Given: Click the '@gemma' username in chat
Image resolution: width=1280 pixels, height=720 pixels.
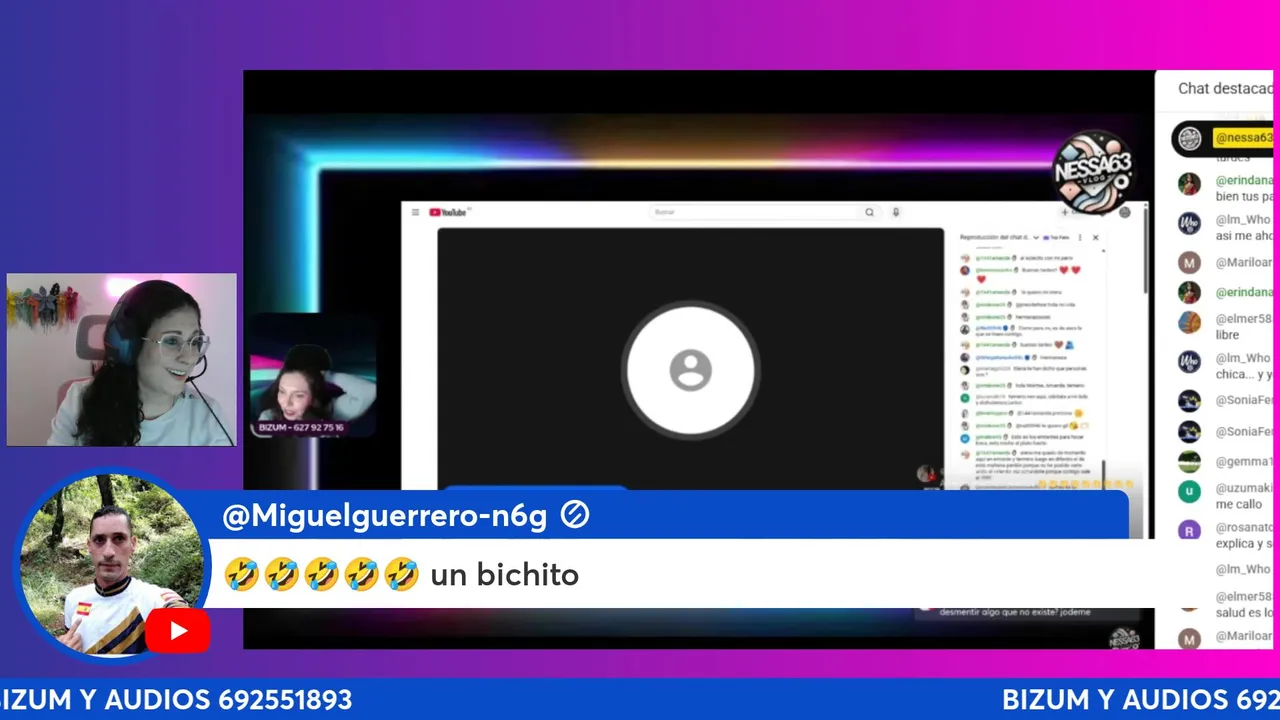Looking at the screenshot, I should pos(1244,462).
